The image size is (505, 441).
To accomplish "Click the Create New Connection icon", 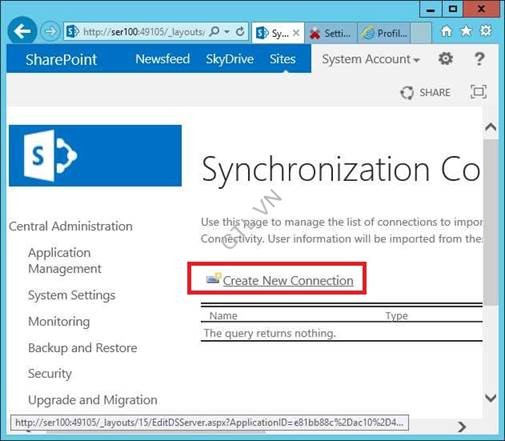I will click(213, 279).
